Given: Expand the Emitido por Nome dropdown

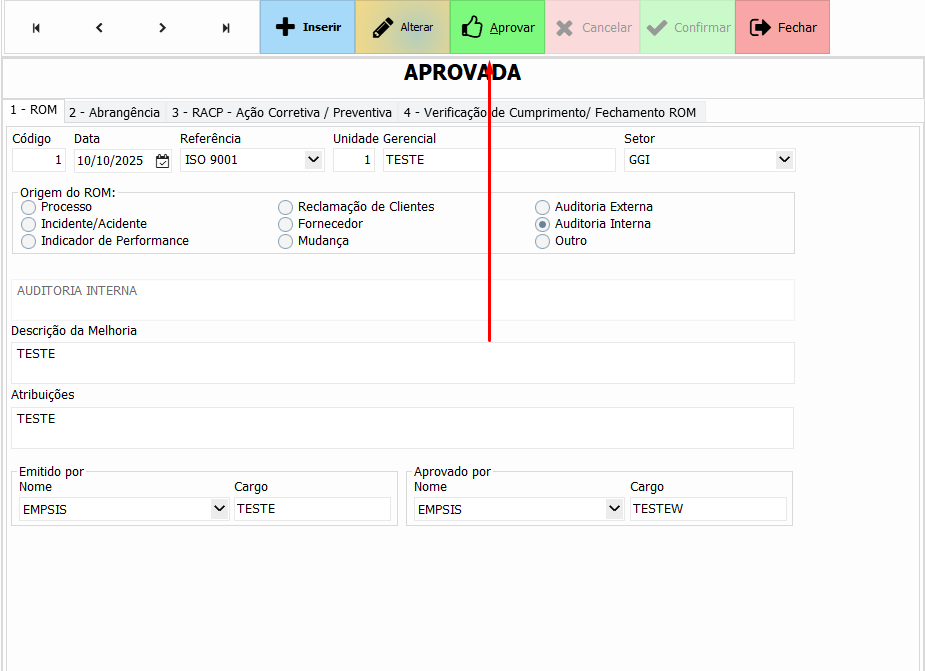Looking at the screenshot, I should click(x=219, y=508).
